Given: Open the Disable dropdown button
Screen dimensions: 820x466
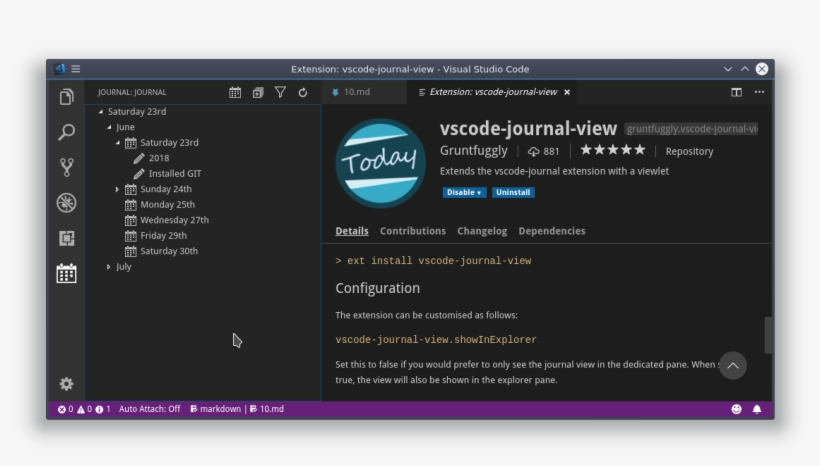Looking at the screenshot, I should 464,192.
